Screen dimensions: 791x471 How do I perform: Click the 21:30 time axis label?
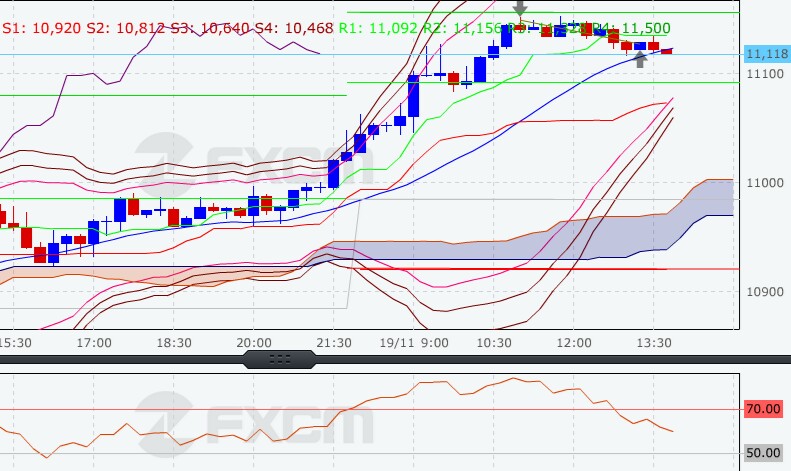coord(334,343)
